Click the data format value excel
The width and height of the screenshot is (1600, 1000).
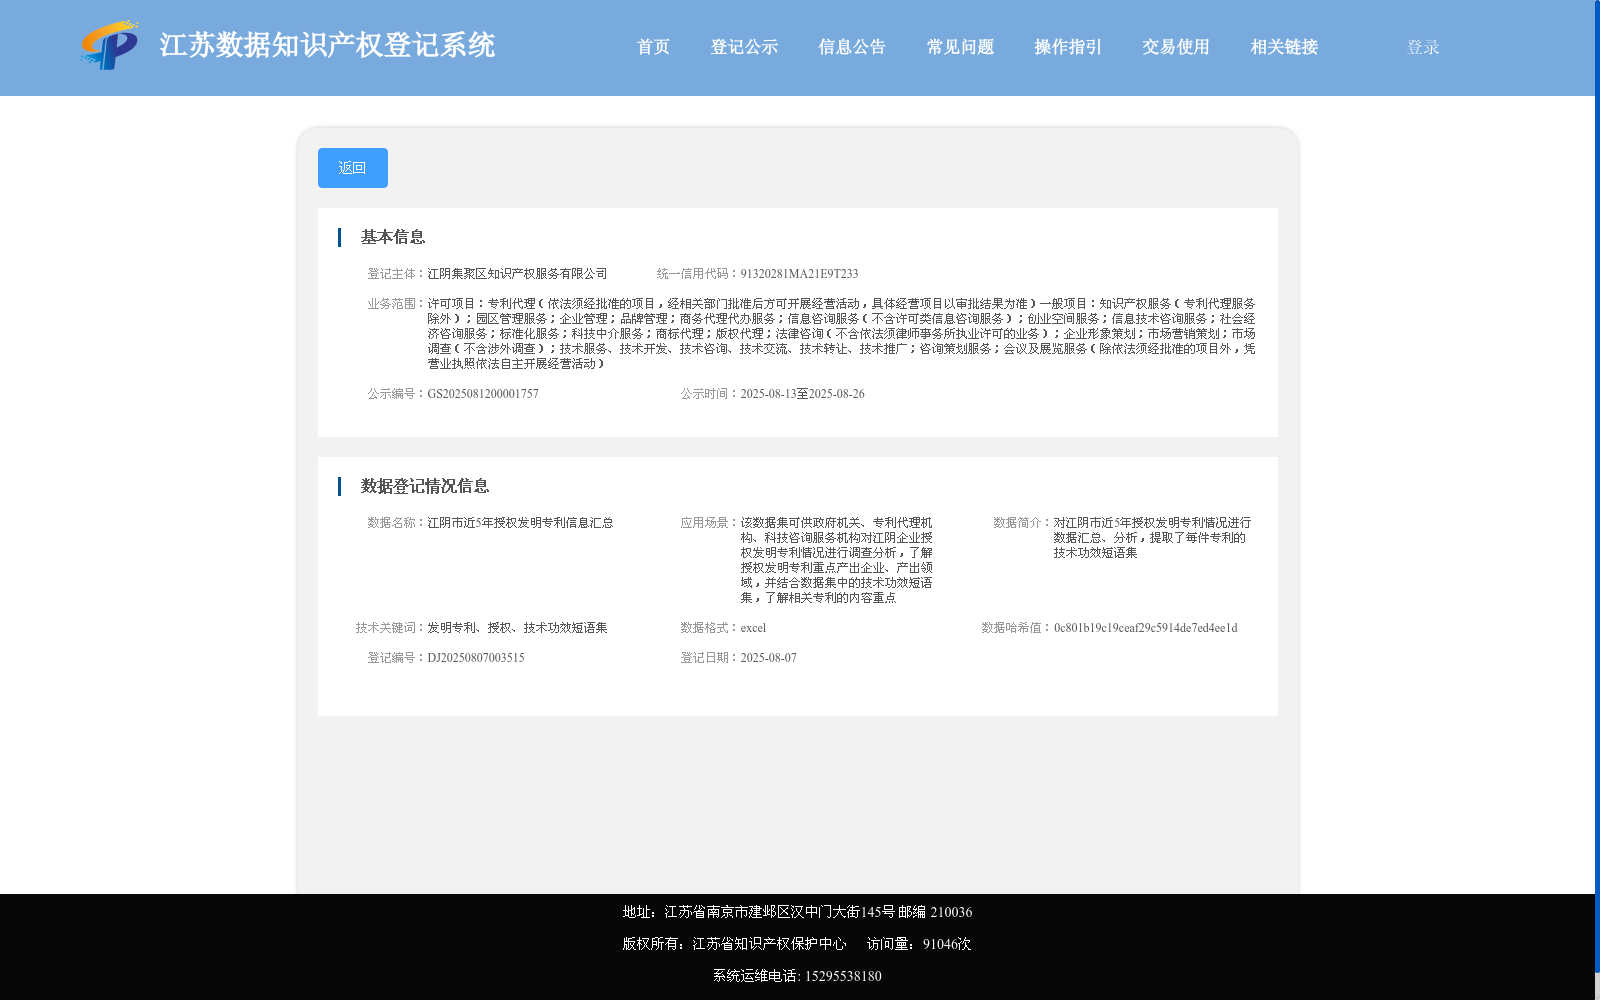pyautogui.click(x=753, y=628)
